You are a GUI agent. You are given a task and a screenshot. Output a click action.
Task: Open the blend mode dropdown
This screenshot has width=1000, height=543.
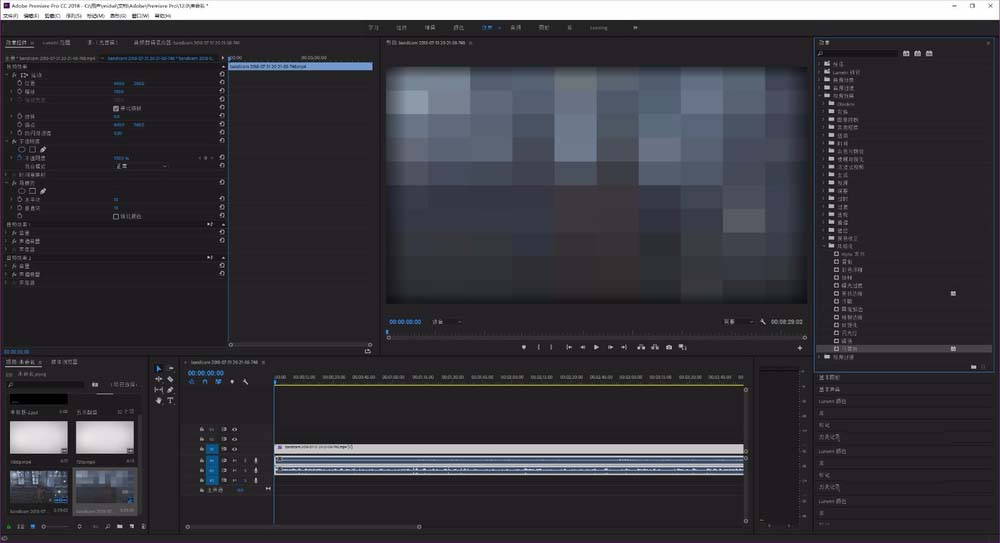coord(142,166)
